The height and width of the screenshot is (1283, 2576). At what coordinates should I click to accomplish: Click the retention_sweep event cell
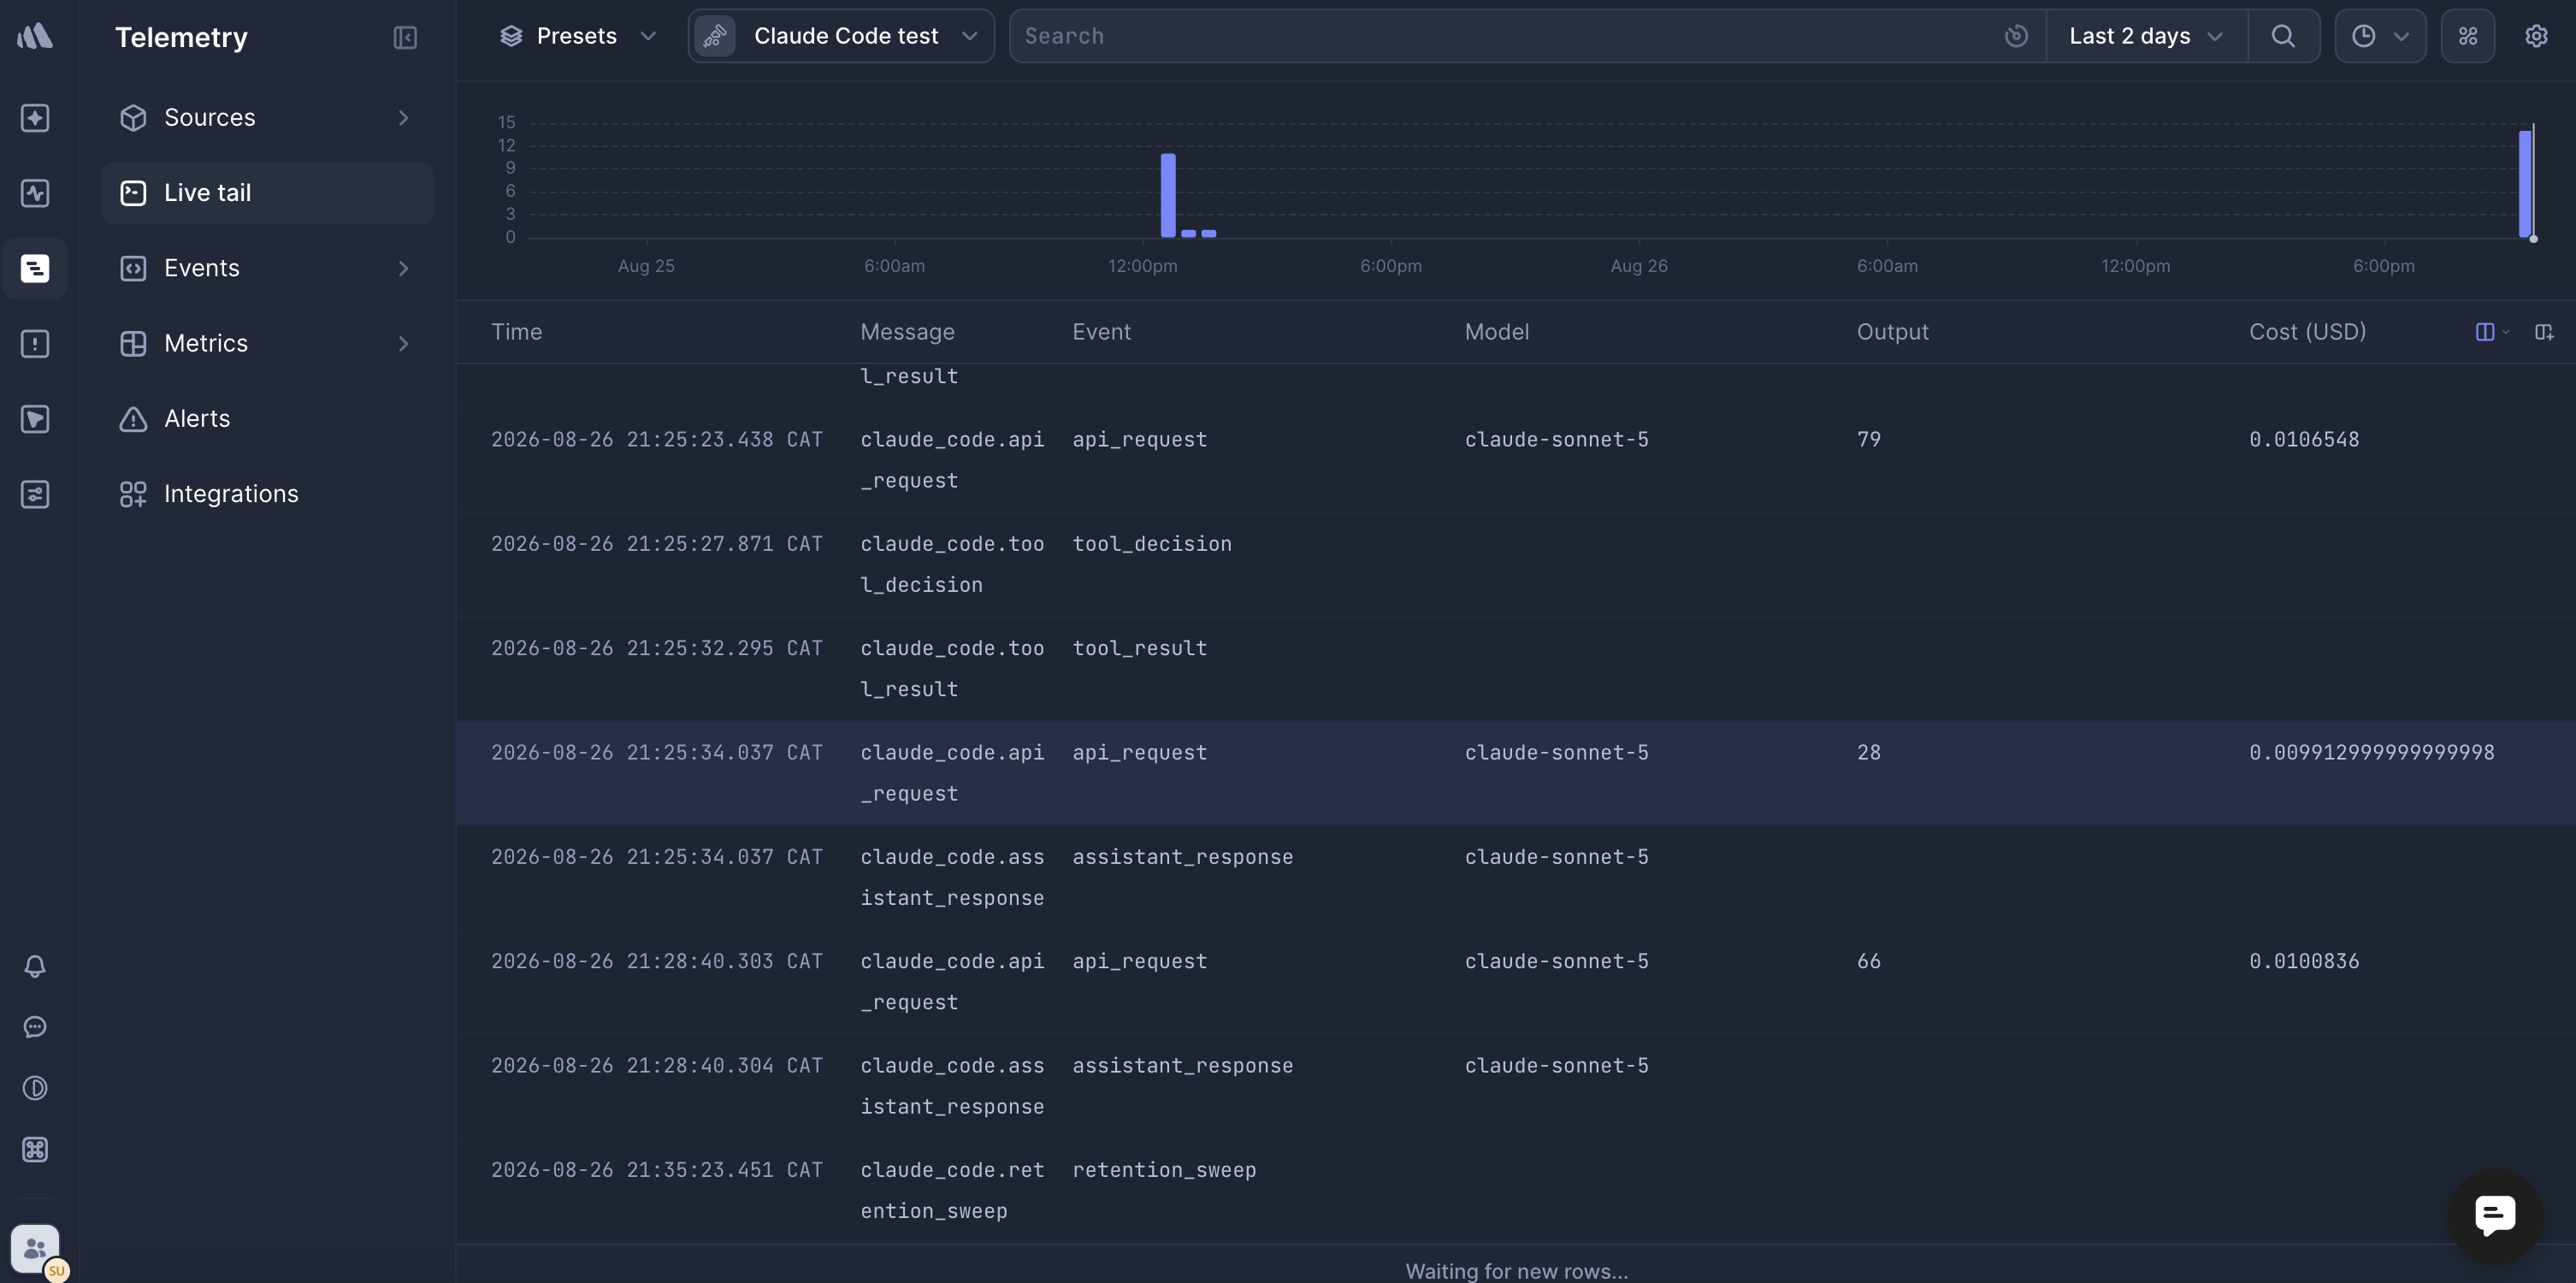pos(1164,1170)
